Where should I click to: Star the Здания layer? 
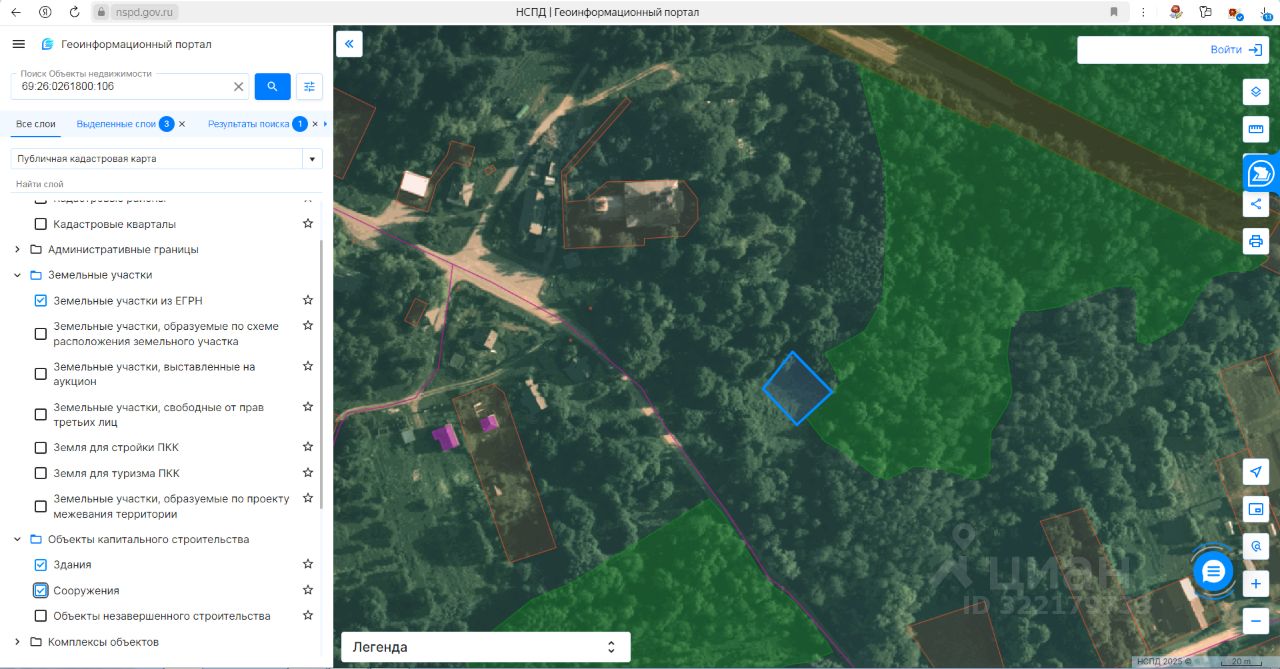308,564
